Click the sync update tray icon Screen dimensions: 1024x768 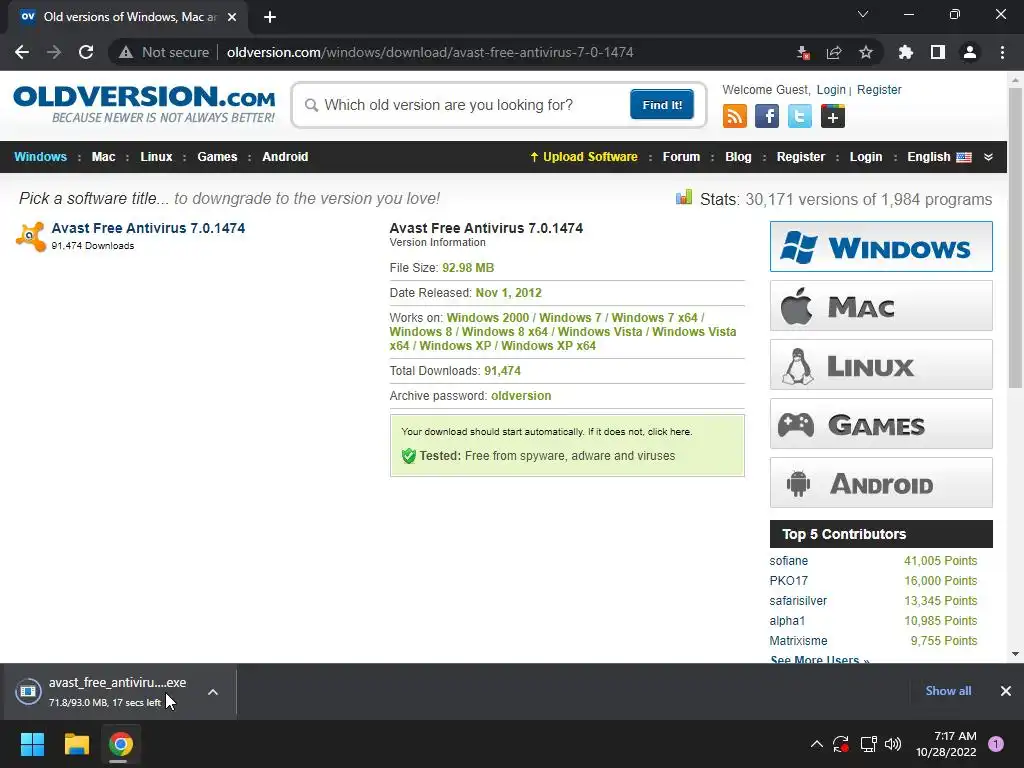coord(841,744)
